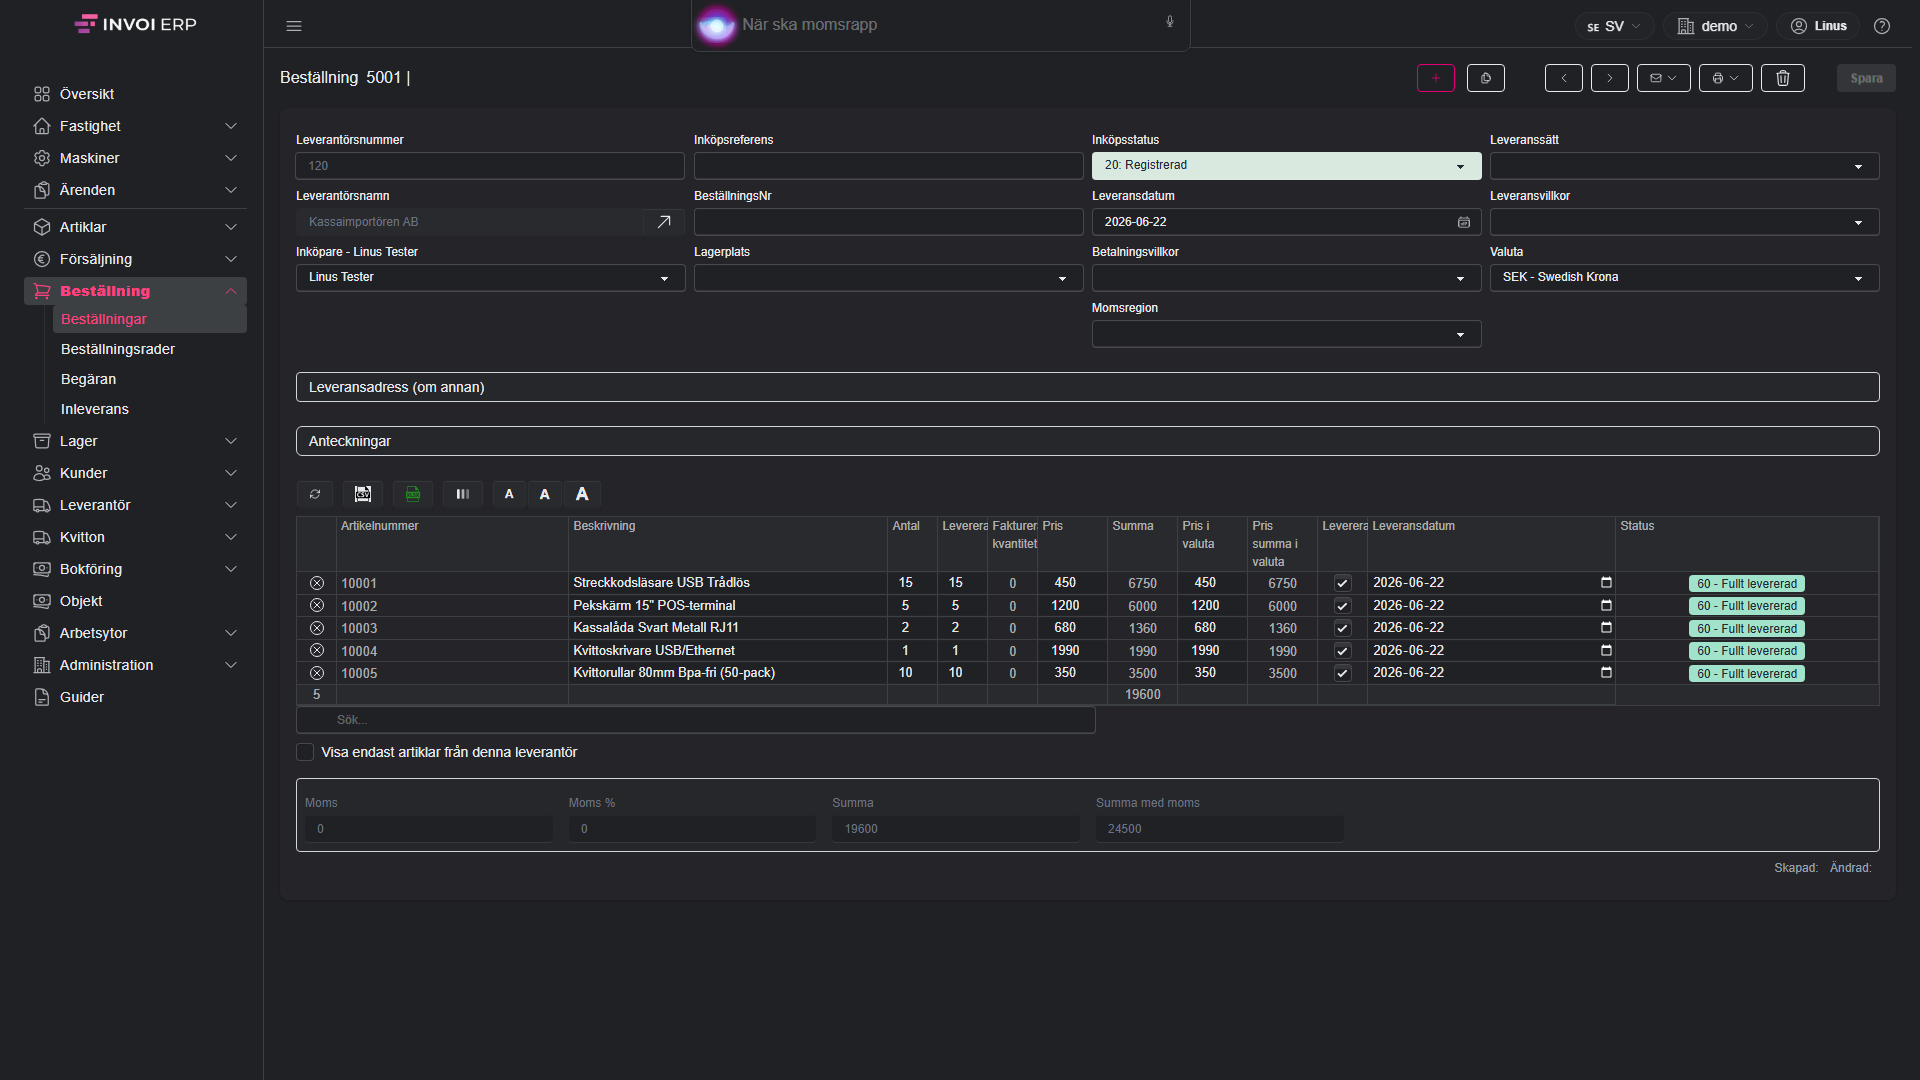Set the largest grid font size
Screen dimensions: 1920x1080
(x=582, y=494)
